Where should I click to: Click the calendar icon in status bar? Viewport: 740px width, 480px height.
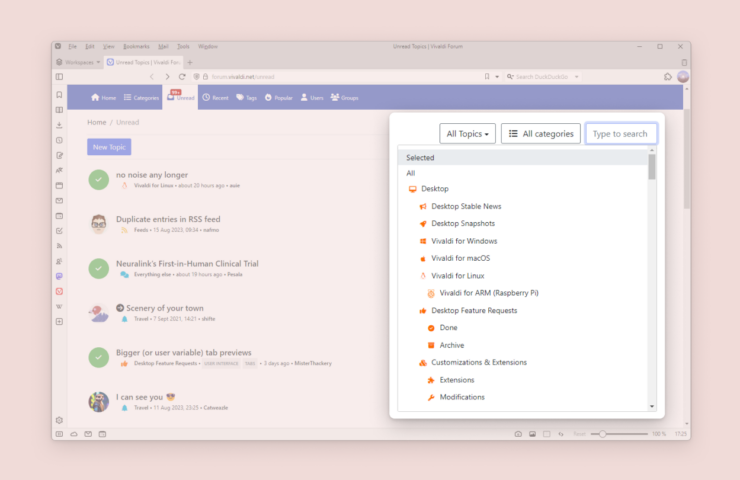pyautogui.click(x=102, y=434)
